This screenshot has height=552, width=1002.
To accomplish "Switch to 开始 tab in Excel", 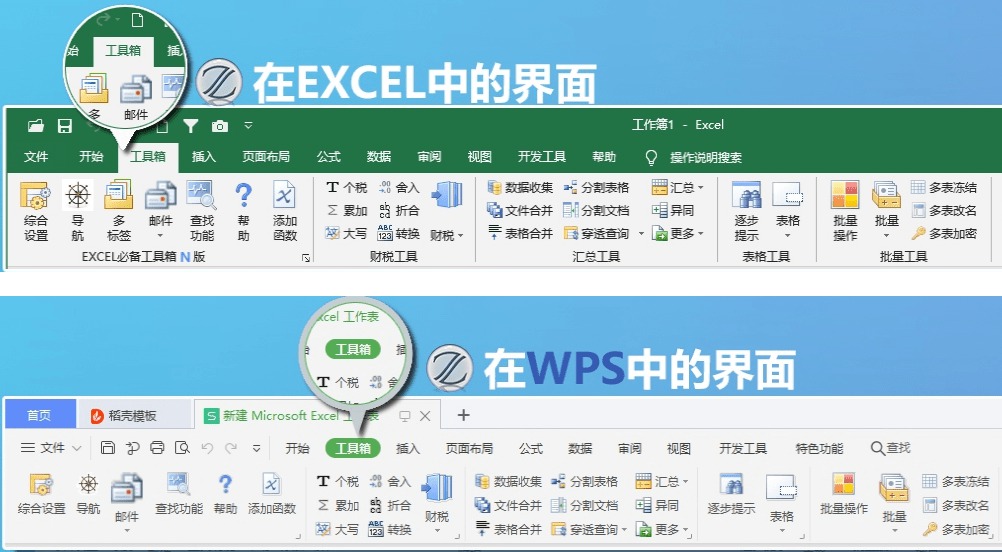I will (91, 157).
